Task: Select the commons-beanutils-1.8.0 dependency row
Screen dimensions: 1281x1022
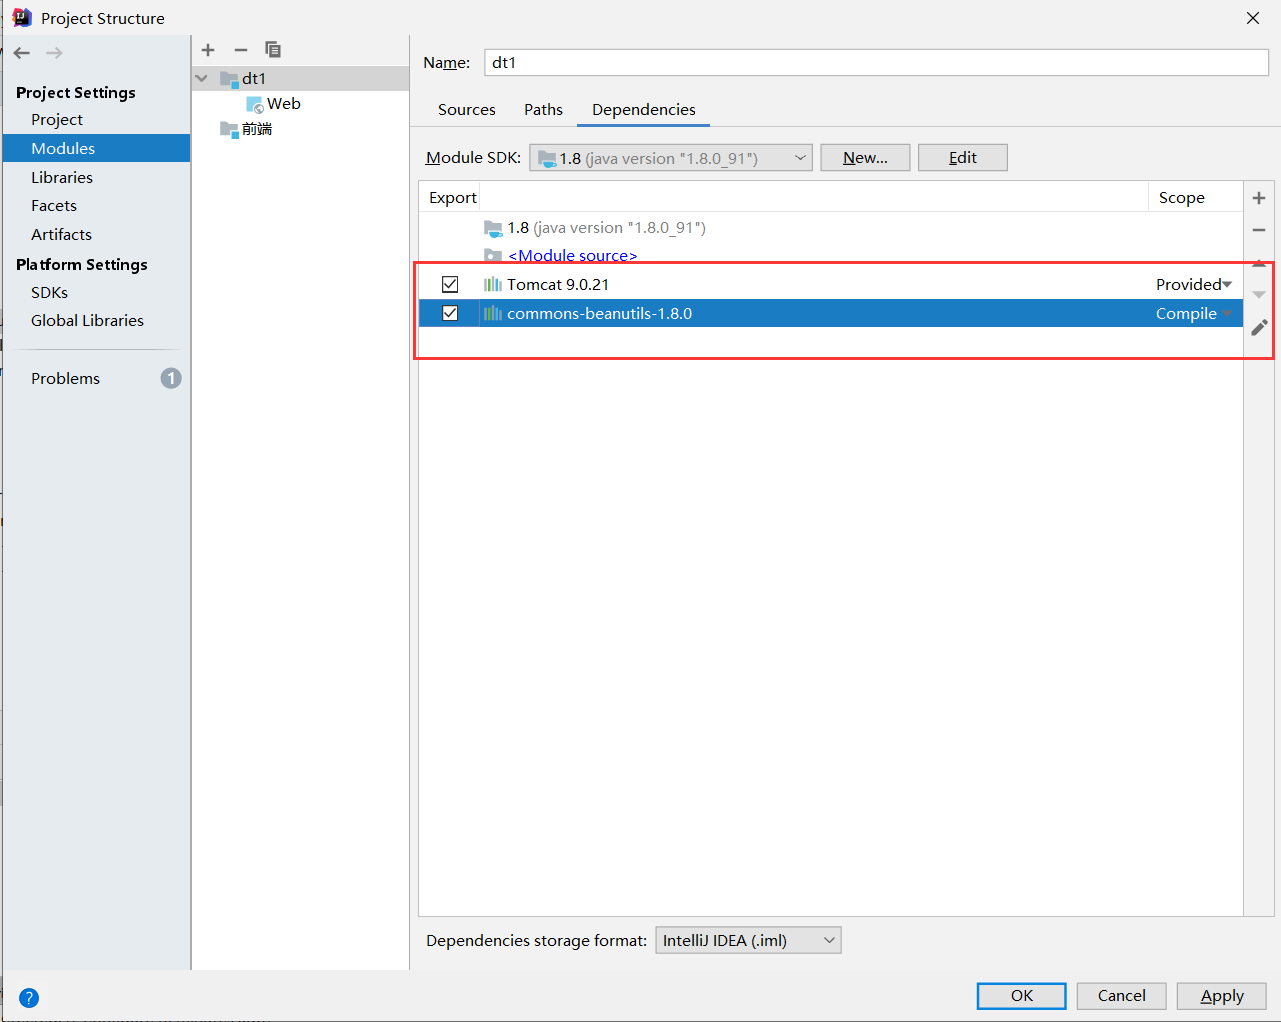Action: [830, 314]
